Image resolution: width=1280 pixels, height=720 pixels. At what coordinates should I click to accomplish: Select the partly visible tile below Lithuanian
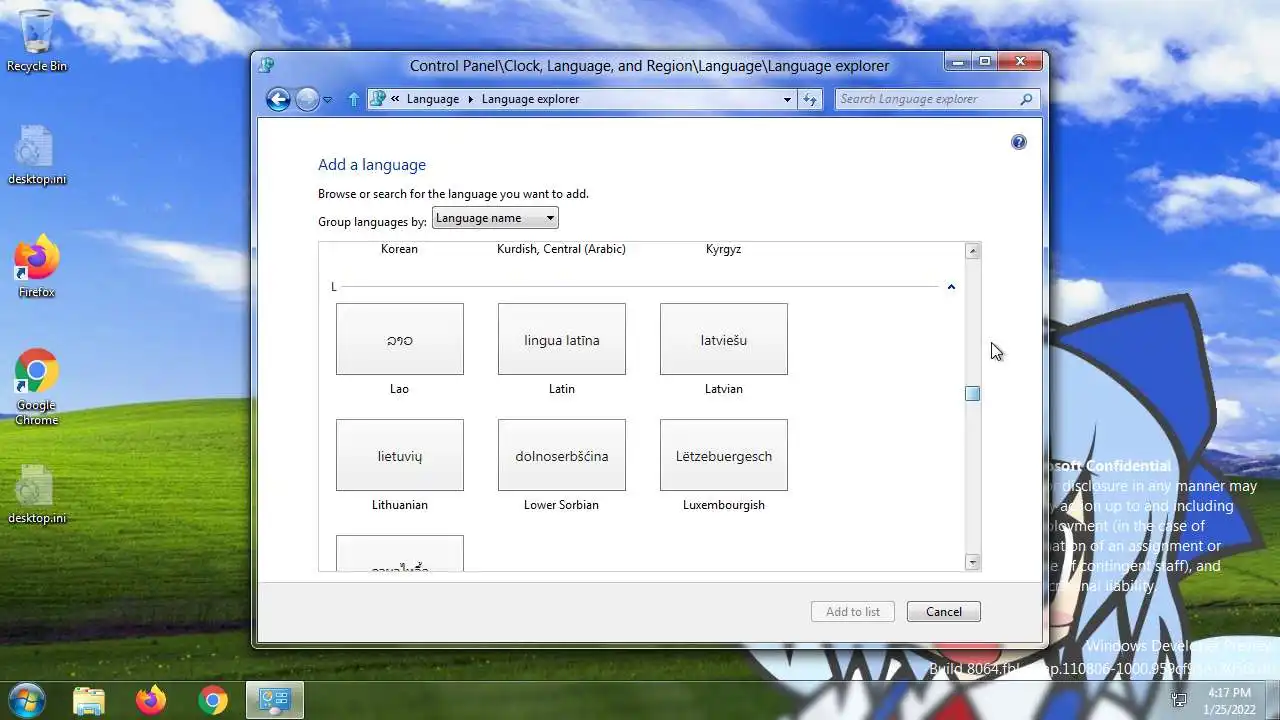pos(400,553)
